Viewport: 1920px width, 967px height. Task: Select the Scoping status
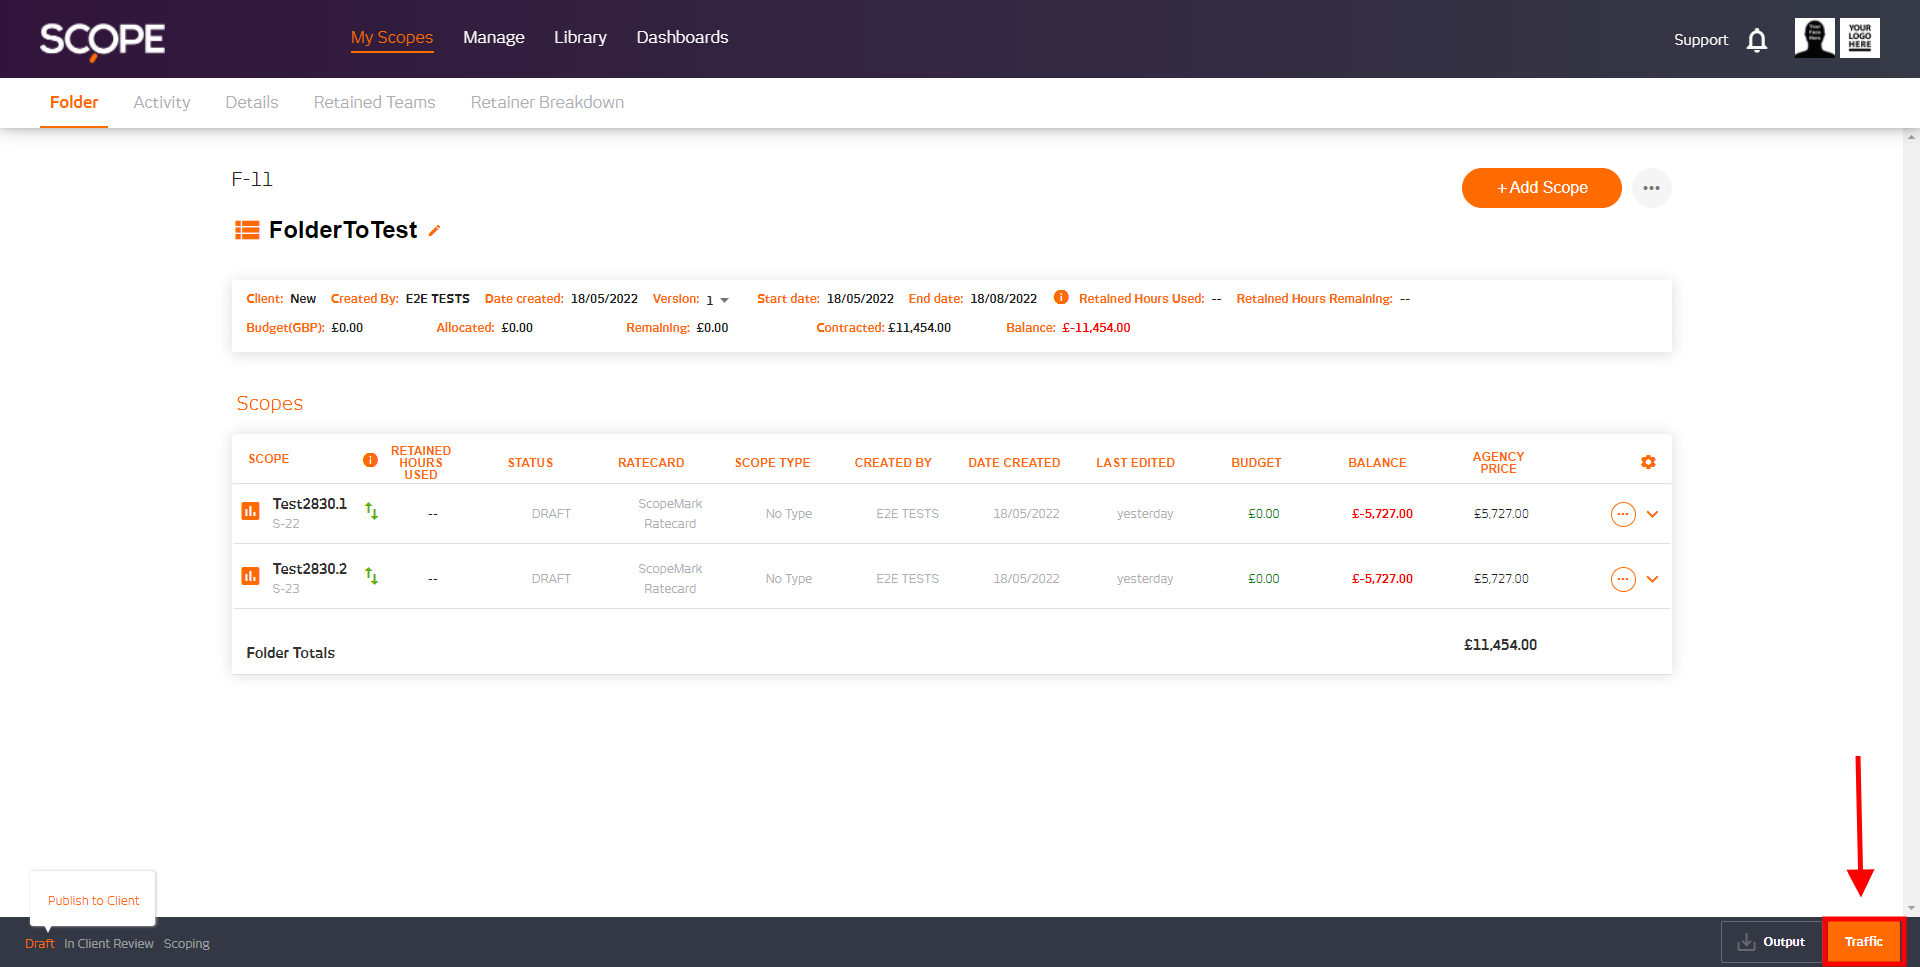point(187,944)
